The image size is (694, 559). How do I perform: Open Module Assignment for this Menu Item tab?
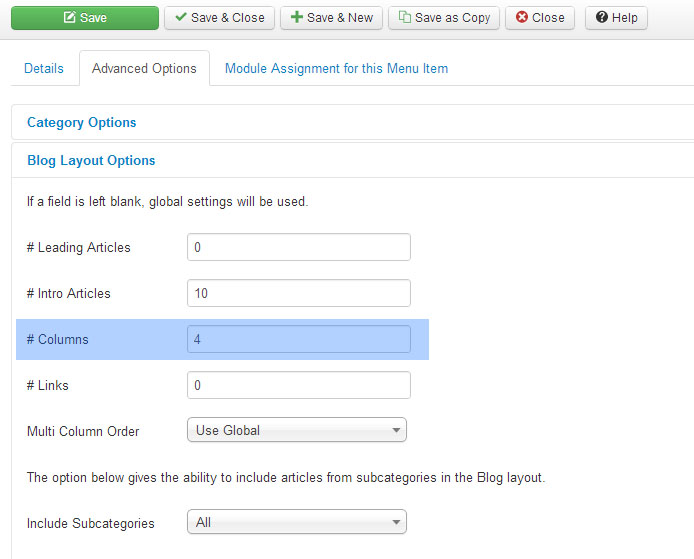(336, 69)
